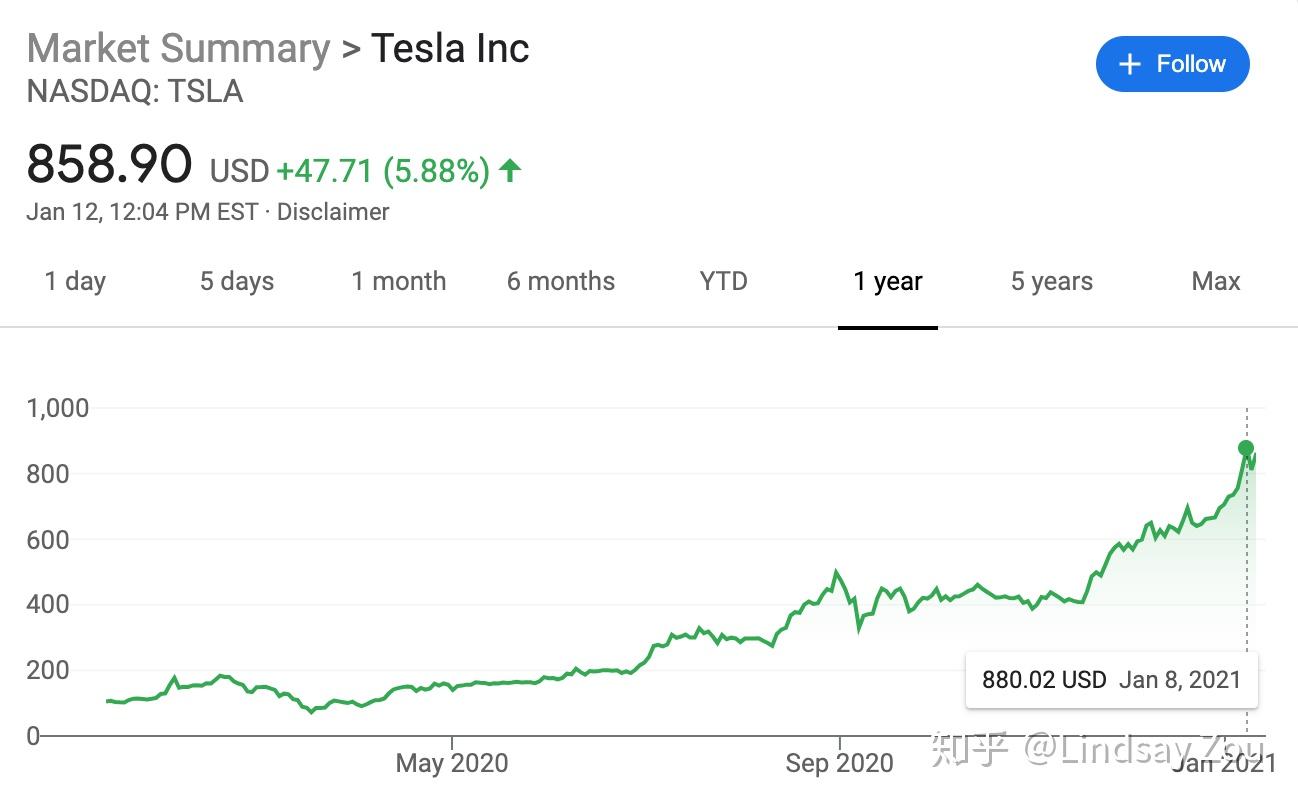Screen dimensions: 1298x806
Task: Click the 858.90 current price display
Action: [x=110, y=163]
